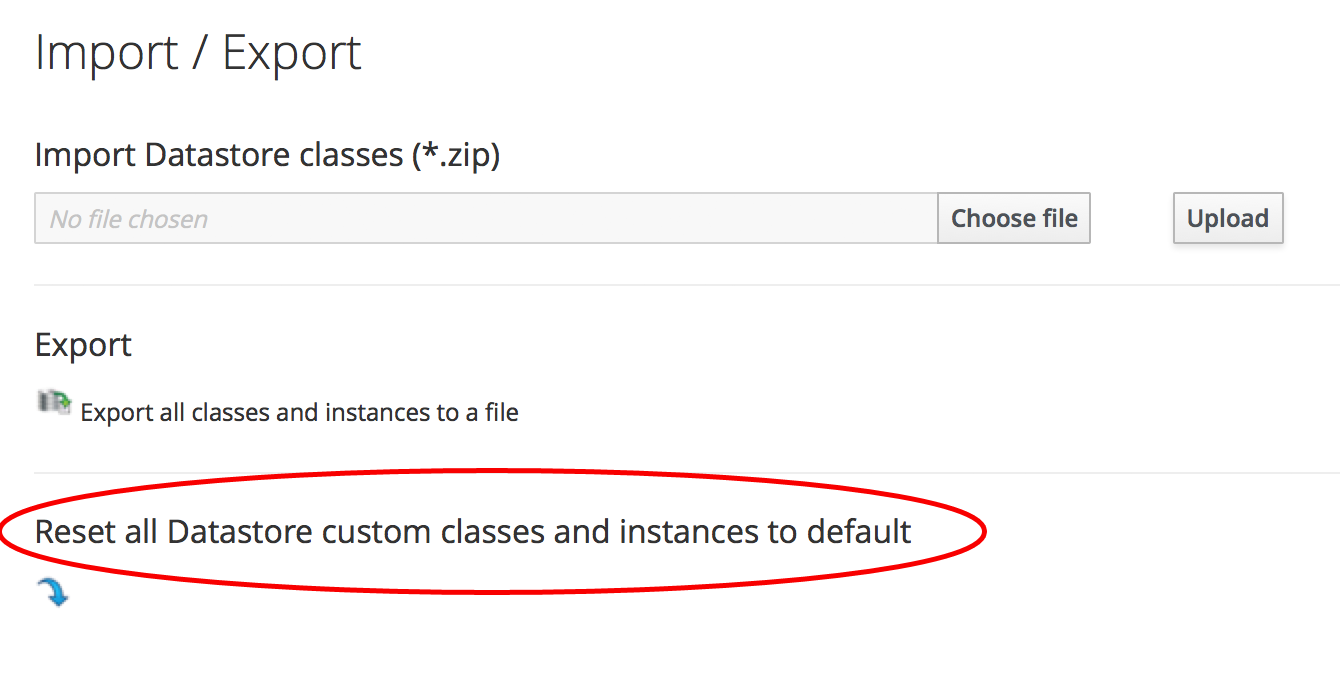The height and width of the screenshot is (685, 1340).
Task: Click the word 'Export' in the page title
Action: coord(291,53)
